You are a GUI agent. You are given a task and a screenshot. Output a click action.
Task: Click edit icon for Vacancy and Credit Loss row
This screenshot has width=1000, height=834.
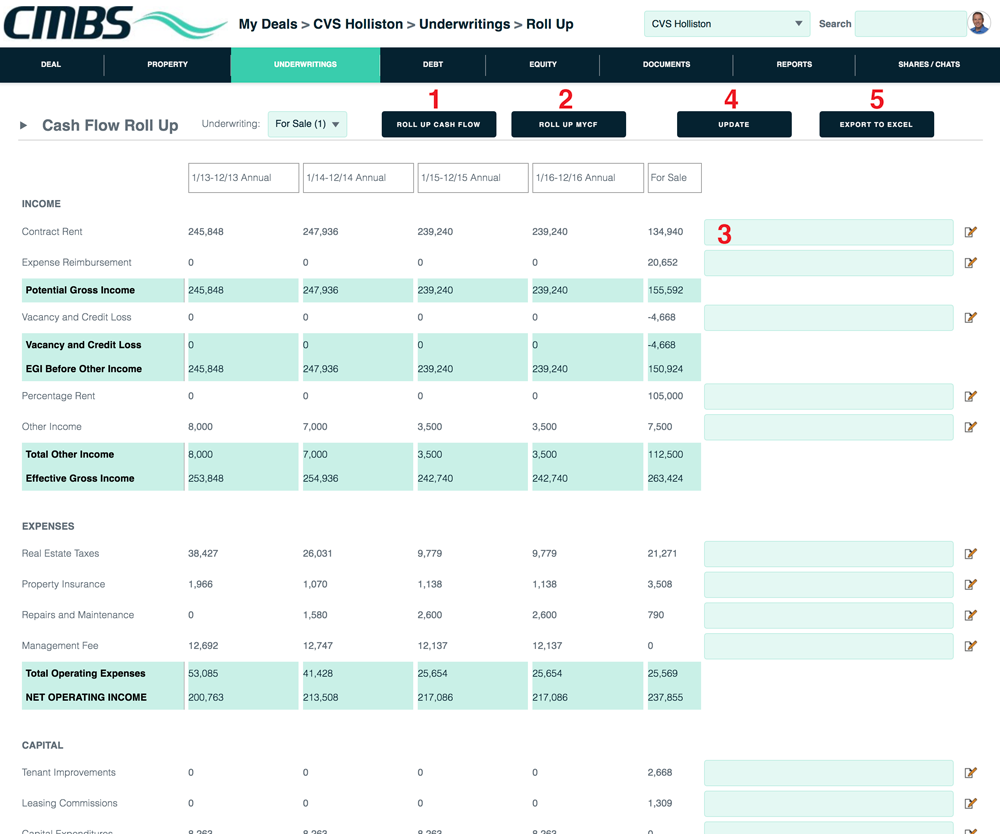[x=971, y=318]
